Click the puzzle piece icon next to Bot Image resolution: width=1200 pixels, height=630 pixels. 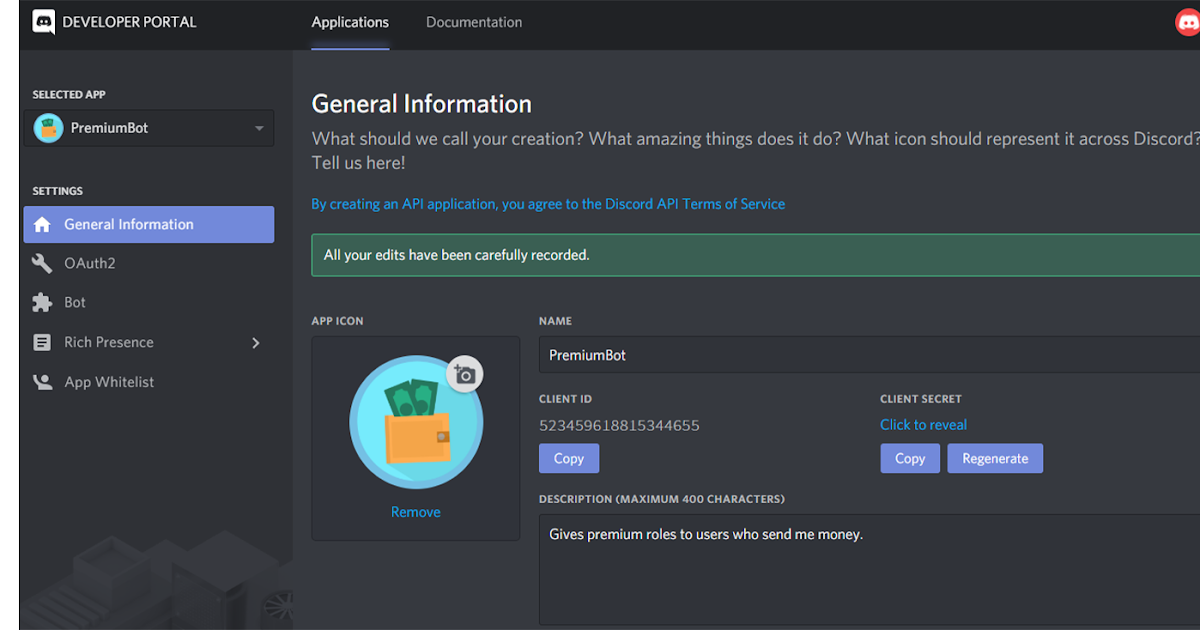point(42,303)
